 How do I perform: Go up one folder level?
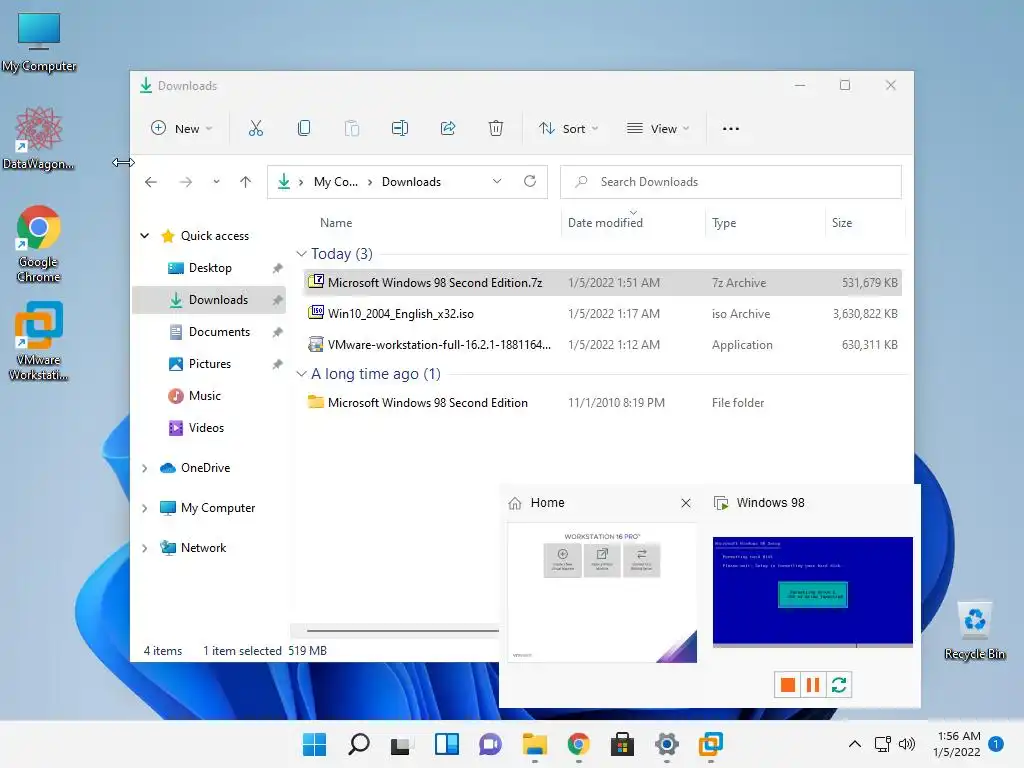[246, 182]
